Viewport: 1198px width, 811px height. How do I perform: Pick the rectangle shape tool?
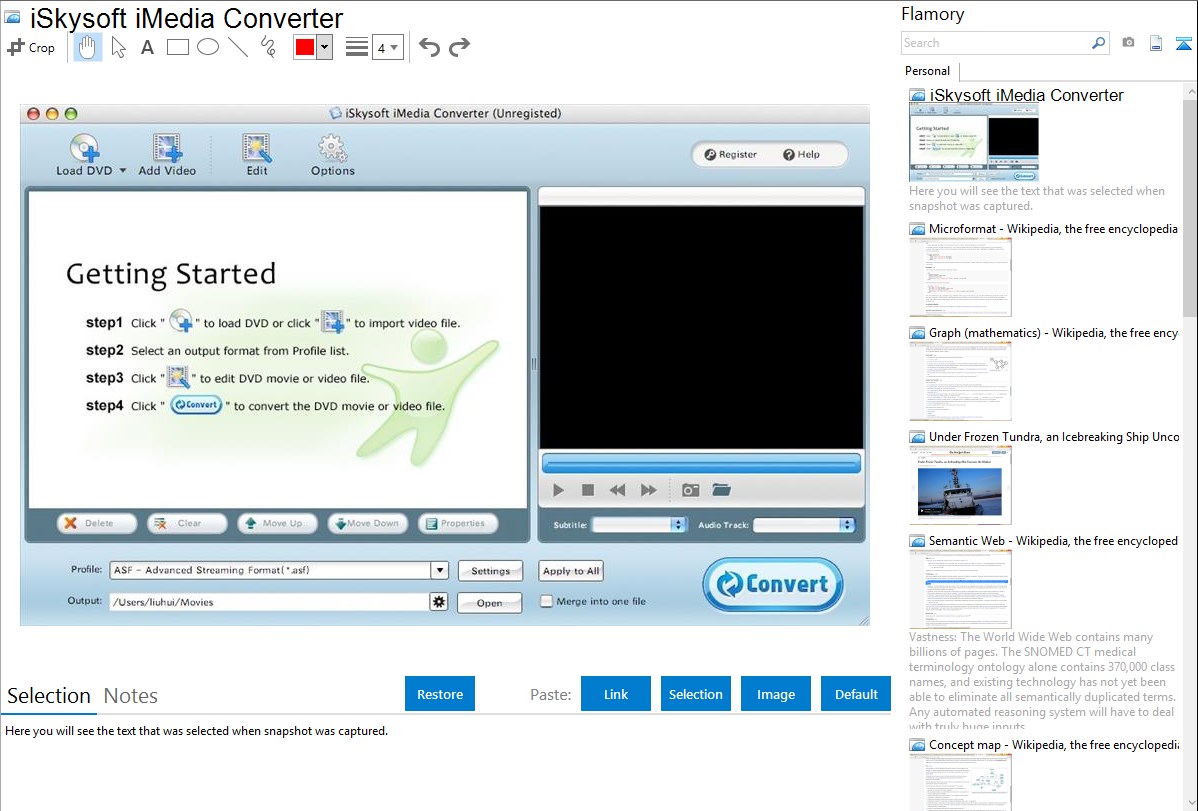point(177,47)
